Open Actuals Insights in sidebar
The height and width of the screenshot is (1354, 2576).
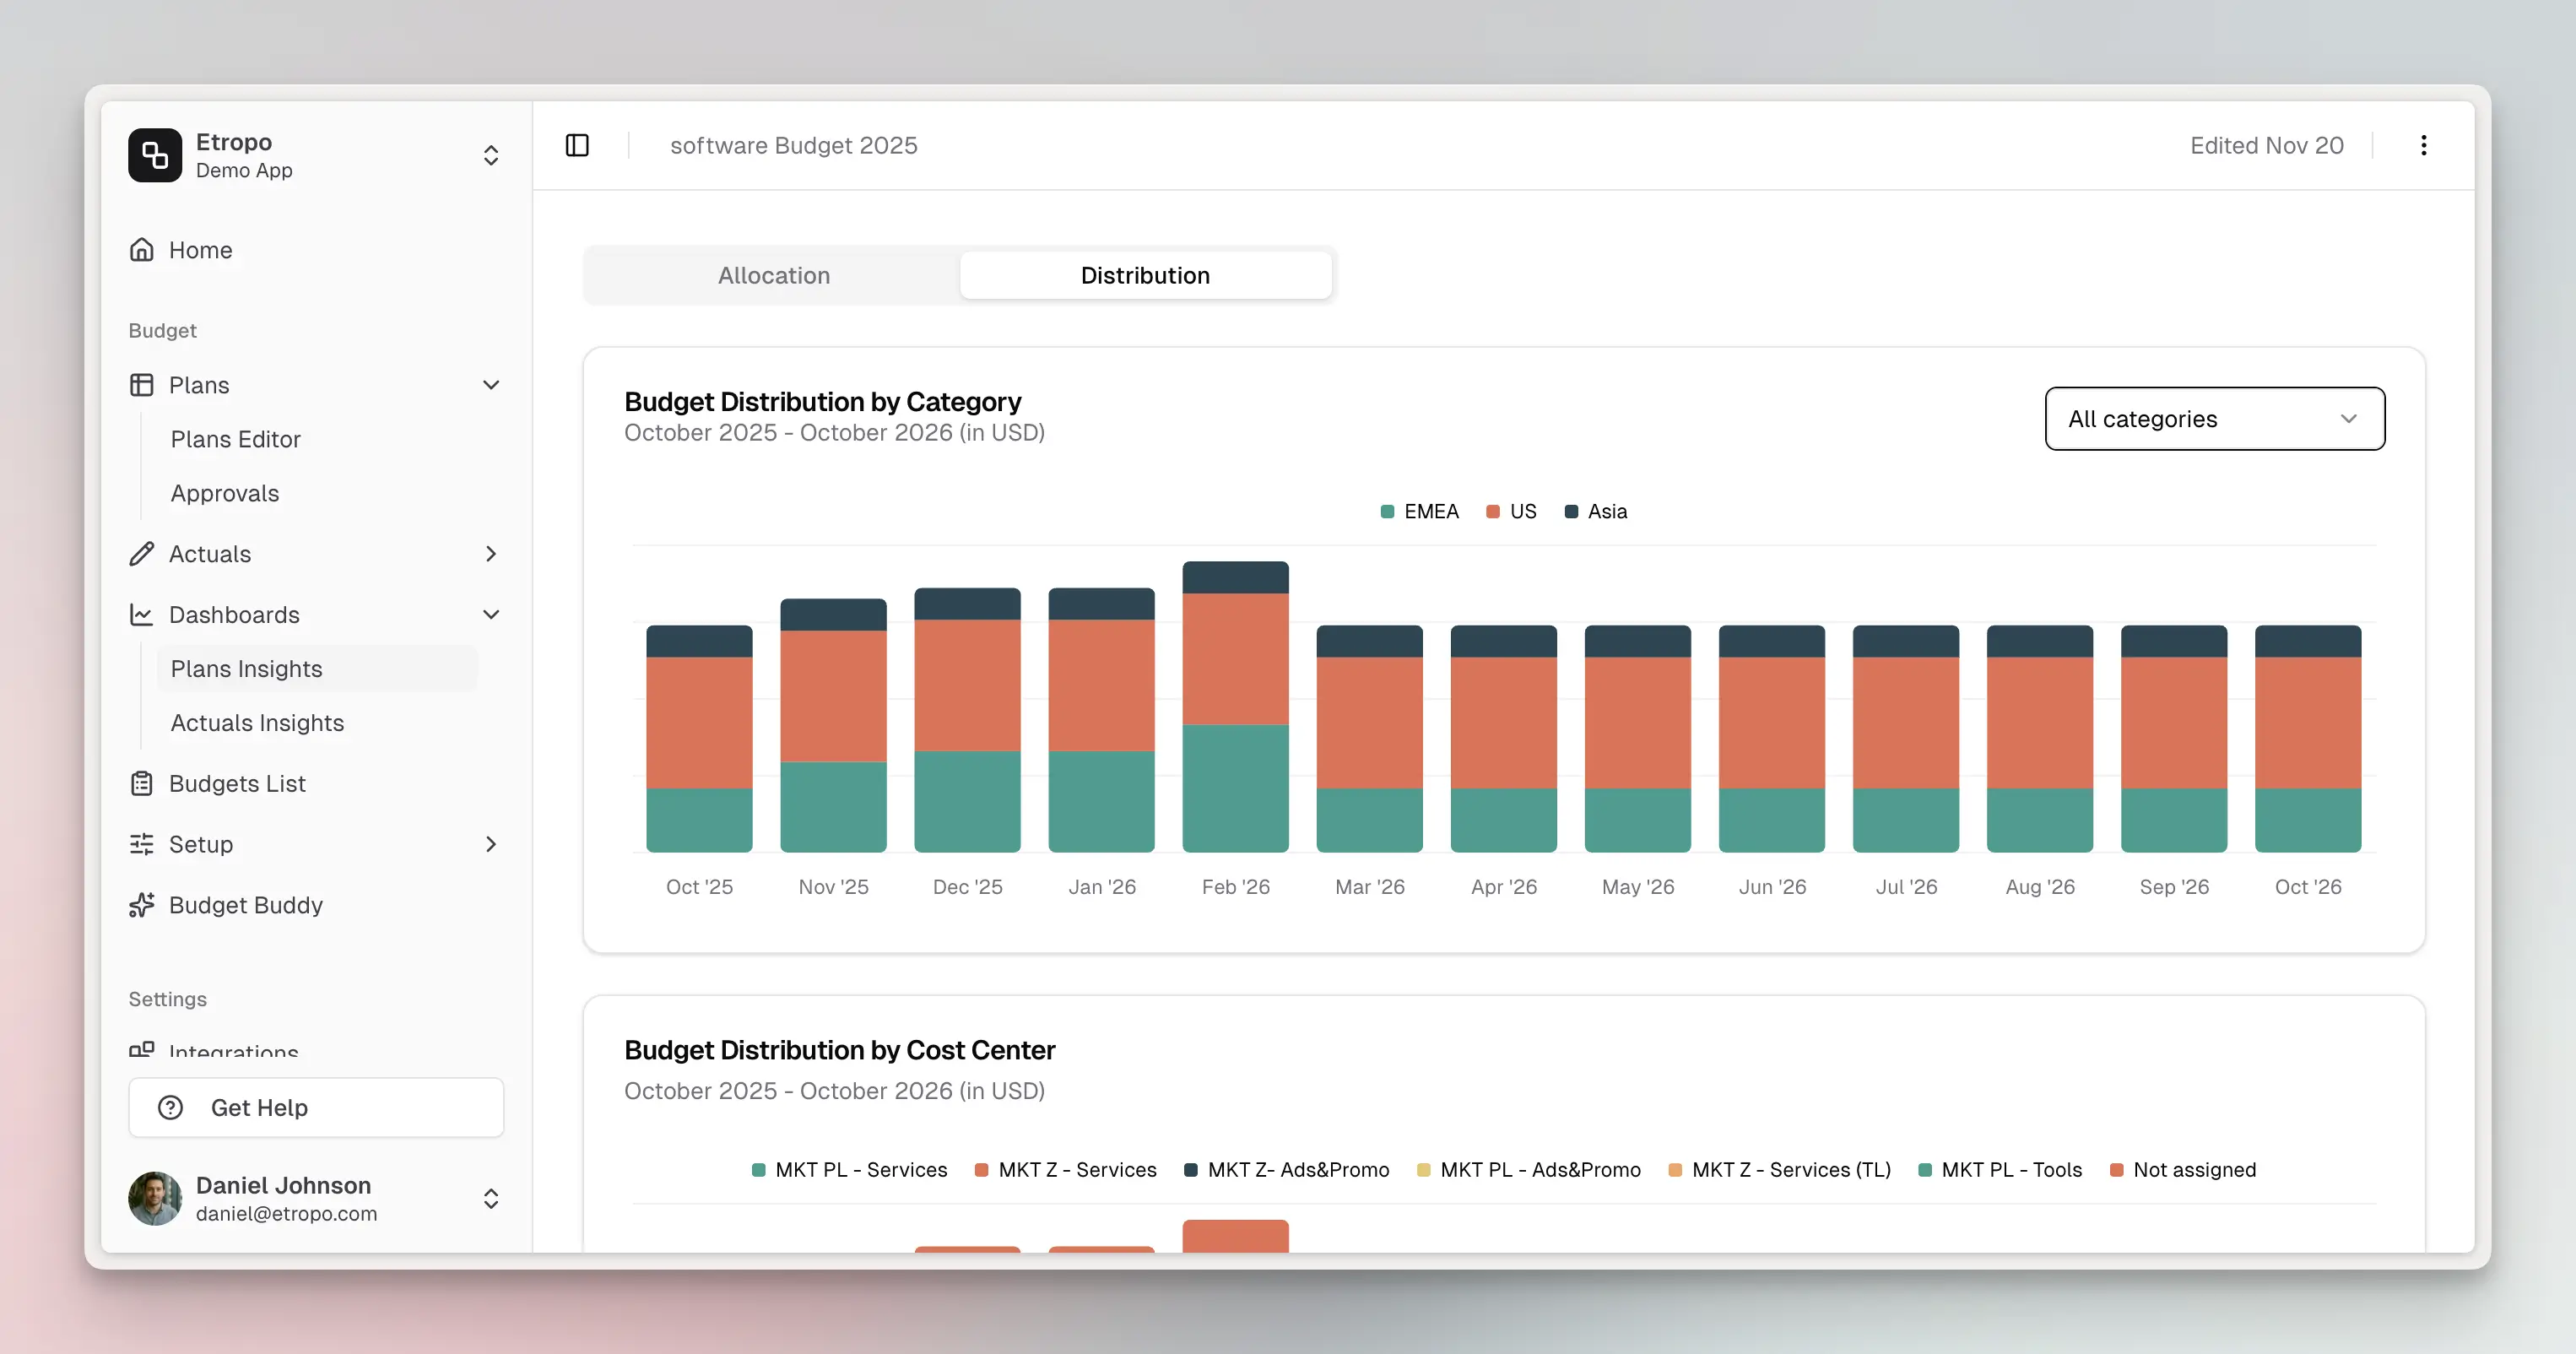click(257, 723)
